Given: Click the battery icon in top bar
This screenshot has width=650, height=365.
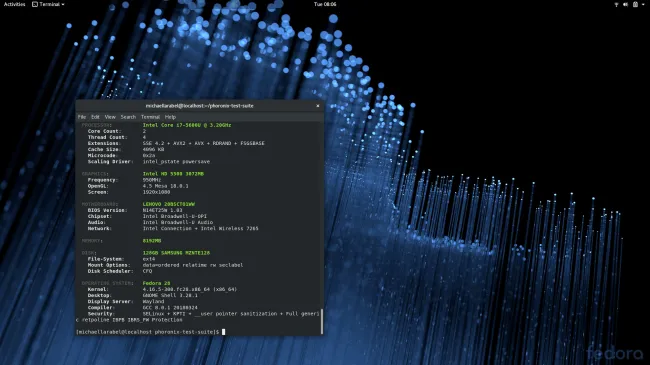Looking at the screenshot, I should (635, 4).
